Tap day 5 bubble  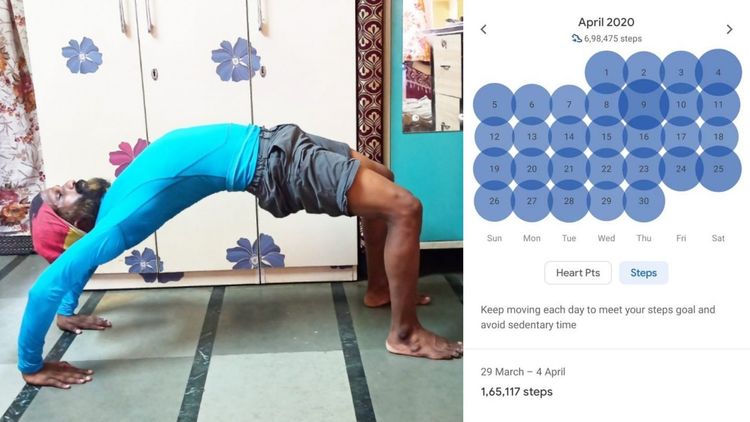pyautogui.click(x=494, y=104)
